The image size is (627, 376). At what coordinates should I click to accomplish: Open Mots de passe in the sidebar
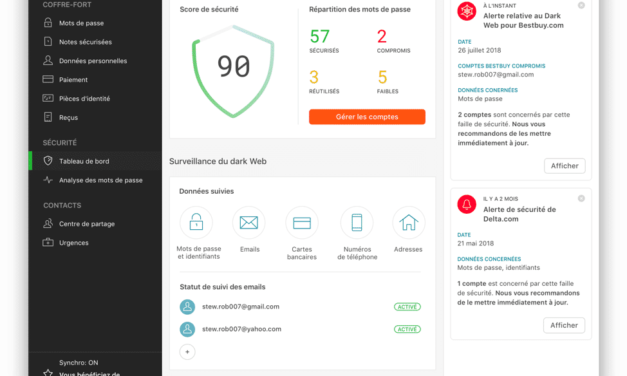click(x=82, y=23)
